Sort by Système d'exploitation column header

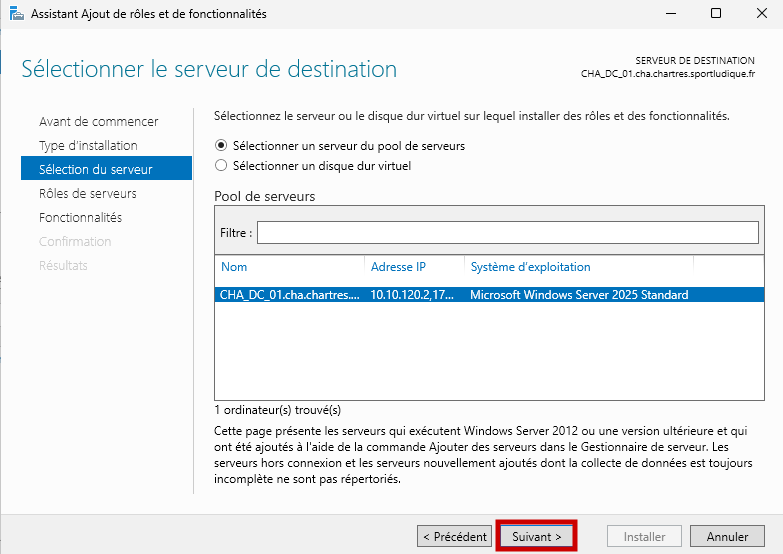click(x=578, y=267)
